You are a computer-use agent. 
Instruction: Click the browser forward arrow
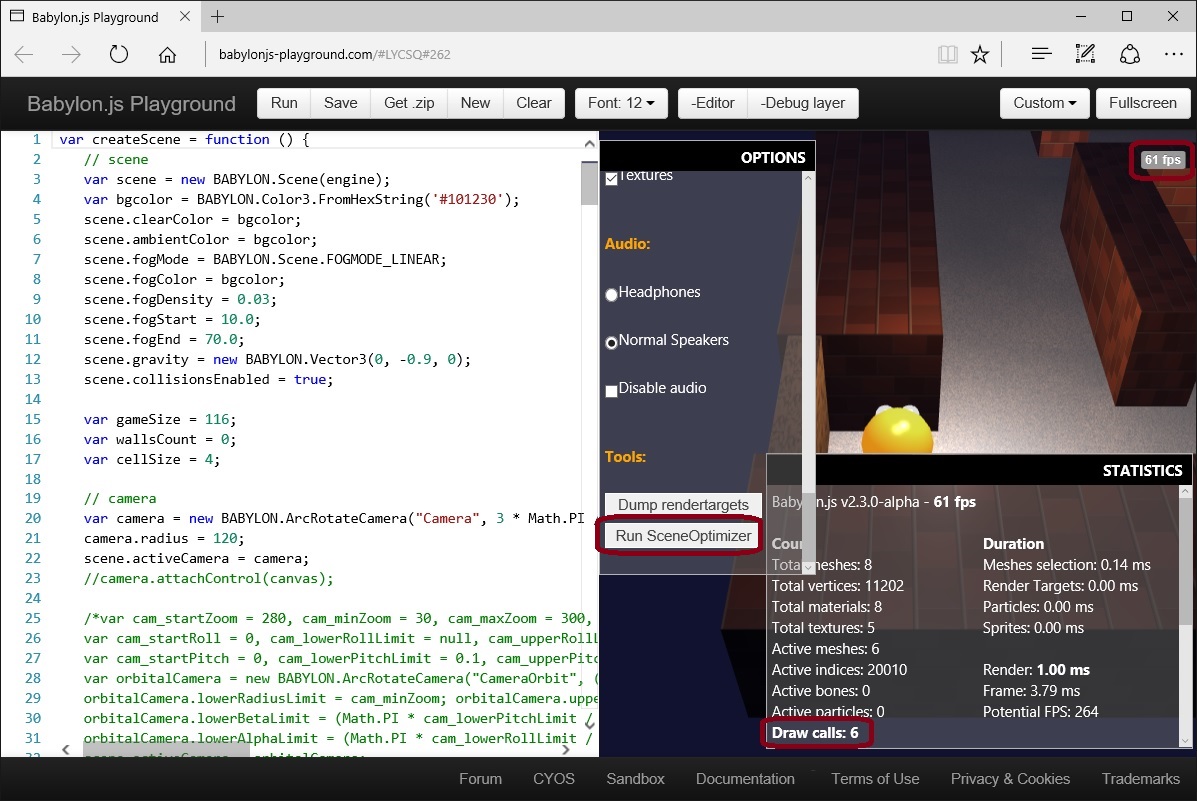[x=71, y=54]
